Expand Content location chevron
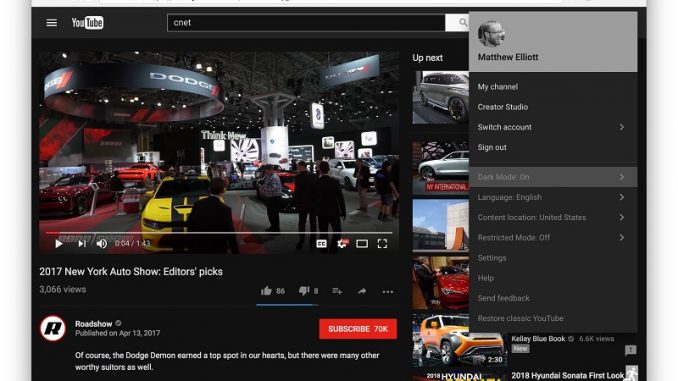 click(621, 218)
